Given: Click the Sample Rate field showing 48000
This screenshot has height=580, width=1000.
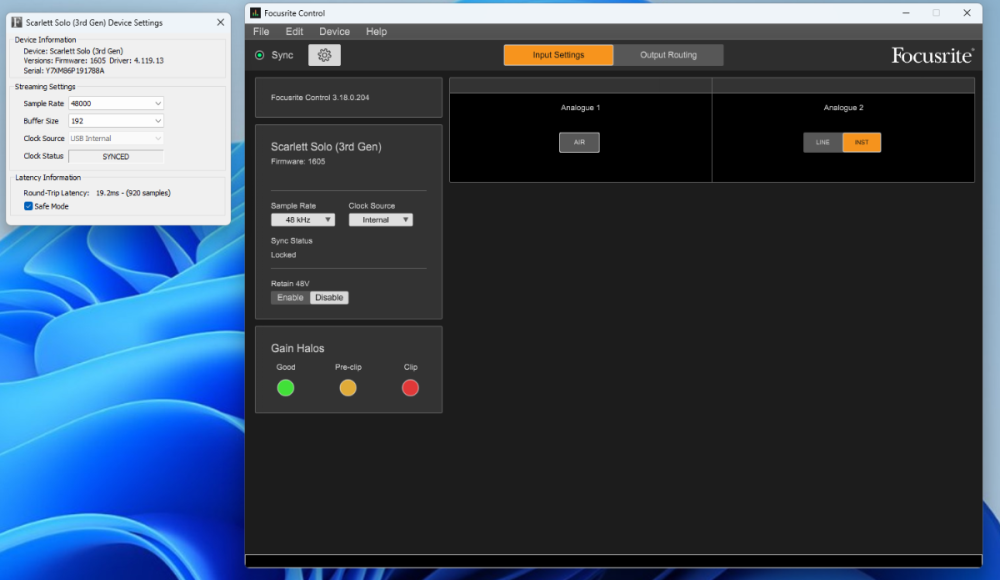Looking at the screenshot, I should coord(115,103).
